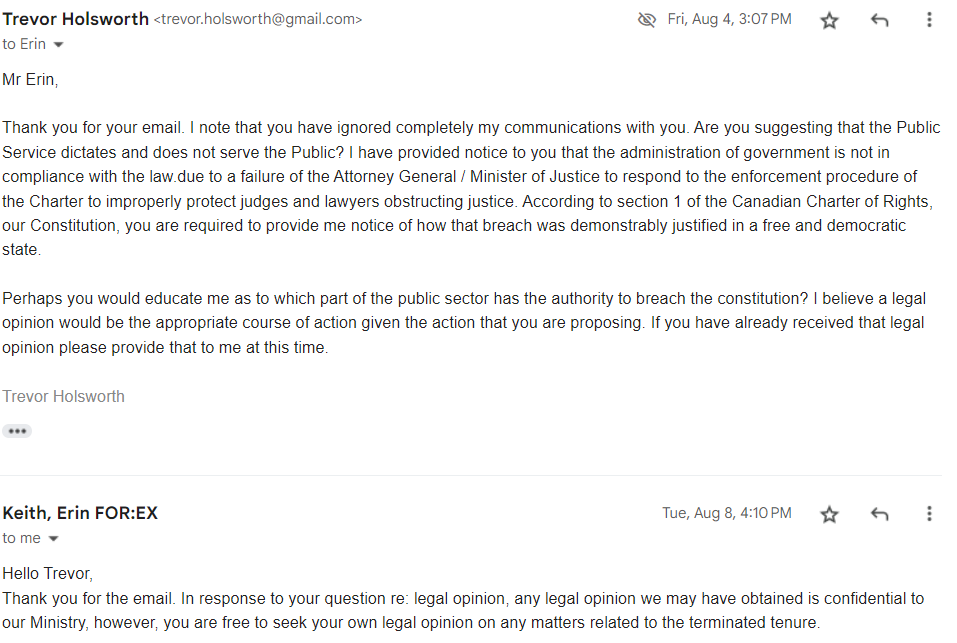Click the 'to me' recipient line text
This screenshot has width=957, height=643.
coord(21,538)
